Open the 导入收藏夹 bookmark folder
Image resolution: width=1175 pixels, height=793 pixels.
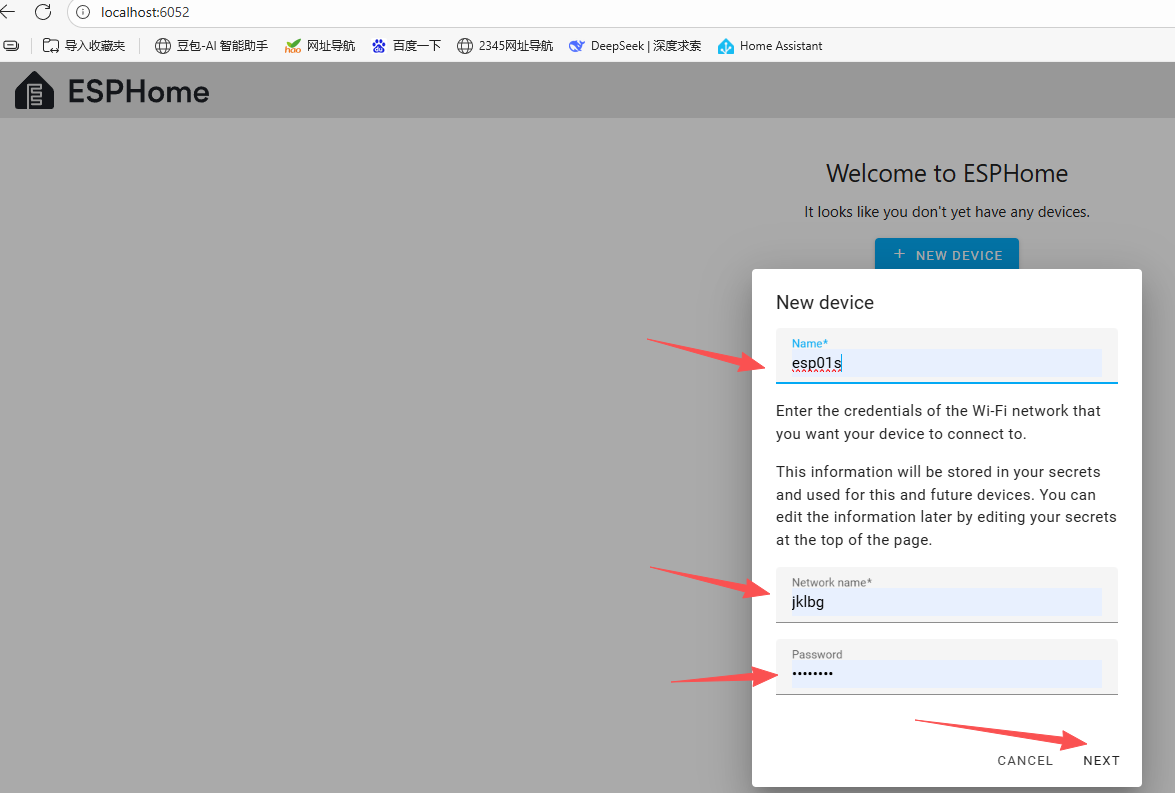84,46
